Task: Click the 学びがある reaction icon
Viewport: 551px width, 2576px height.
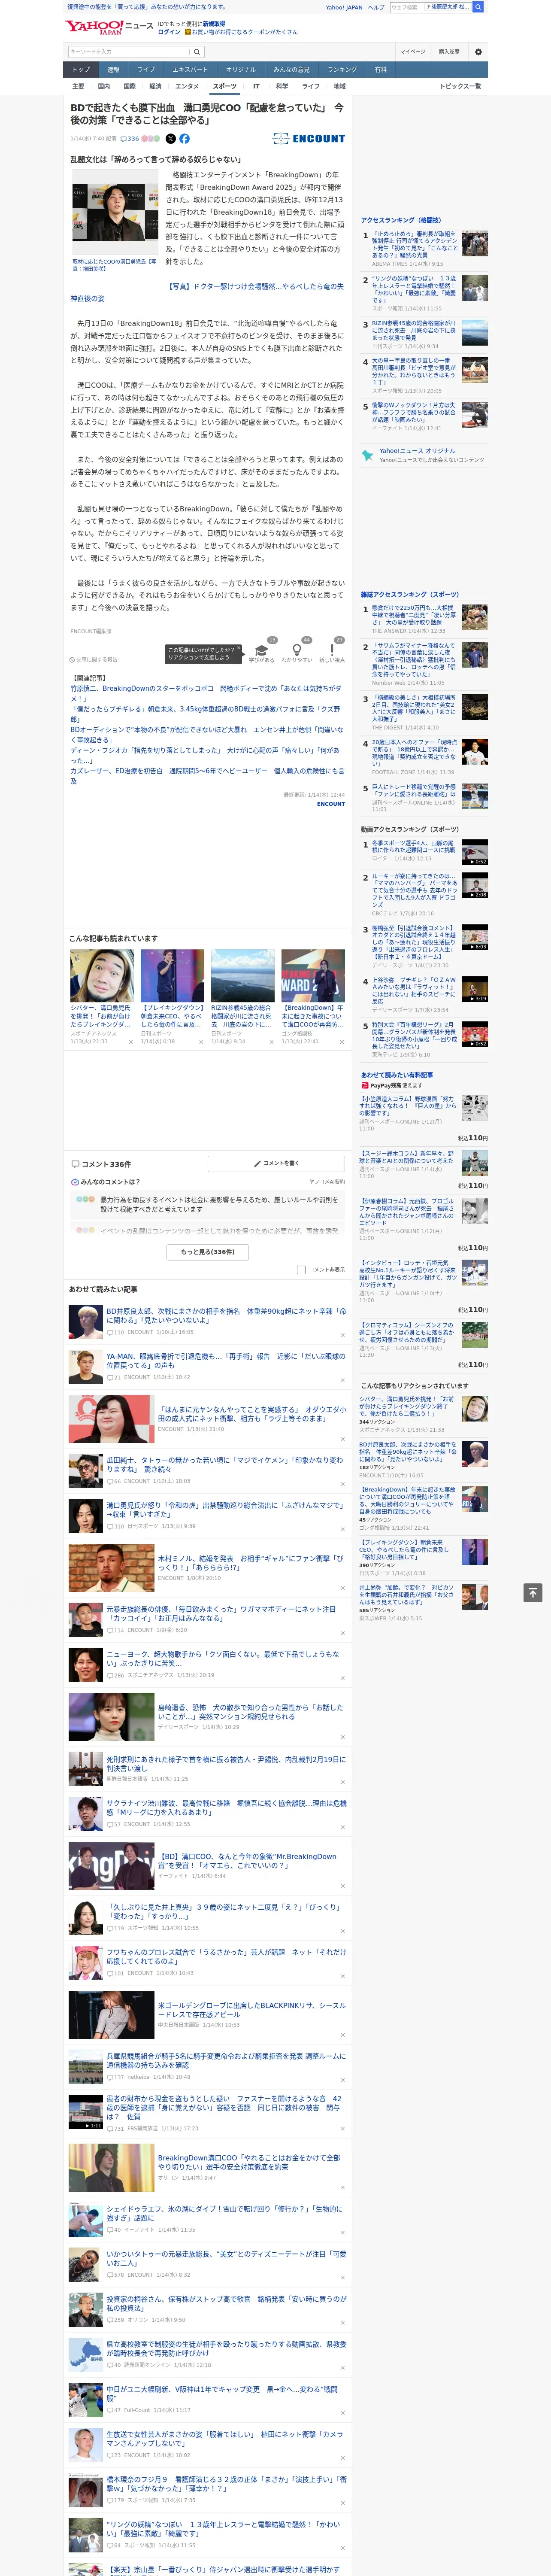Action: (262, 650)
